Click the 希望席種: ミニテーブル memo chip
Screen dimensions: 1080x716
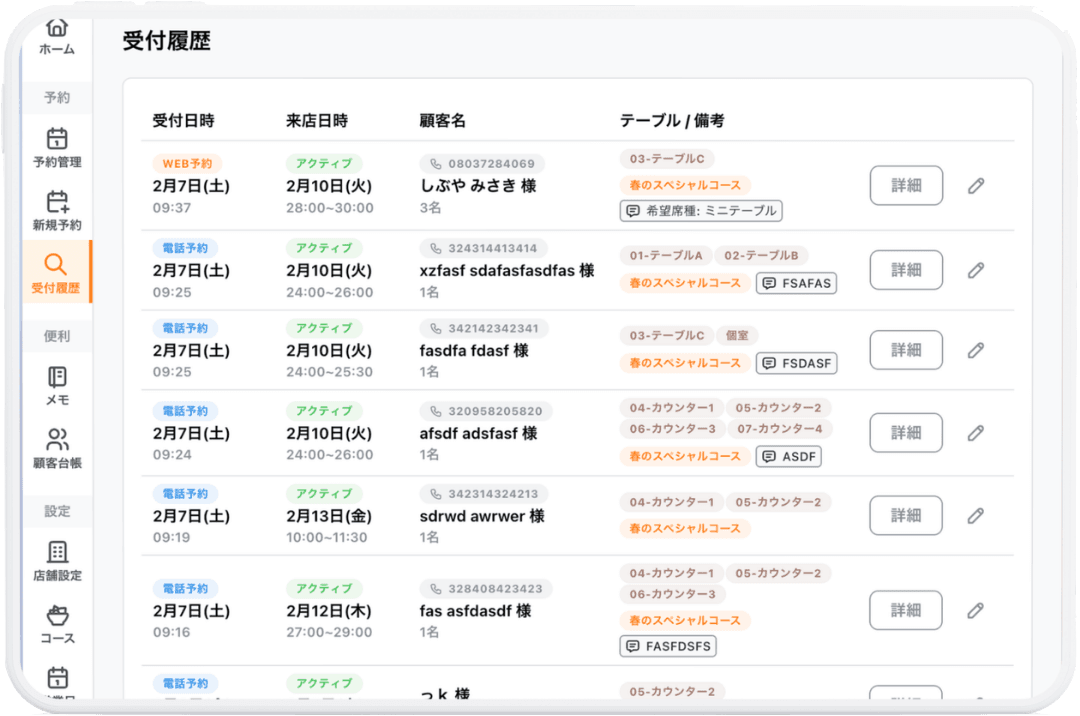(x=701, y=211)
